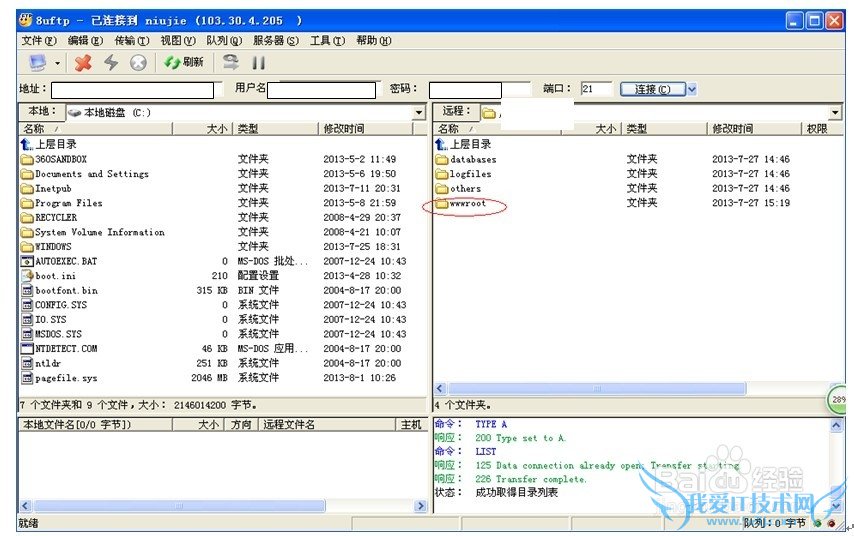Sort remote list by 权限 column

[x=821, y=129]
